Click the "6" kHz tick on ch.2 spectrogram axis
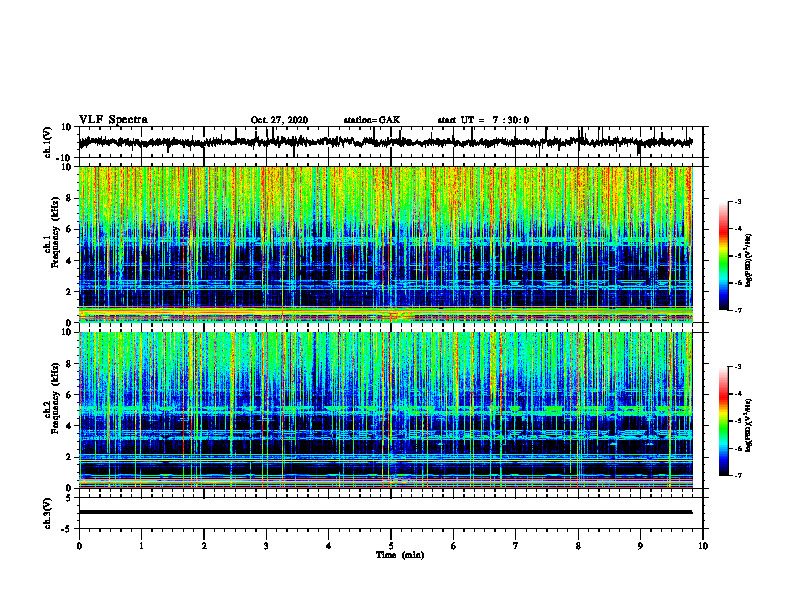Image resolution: width=792 pixels, height=612 pixels. coord(69,395)
